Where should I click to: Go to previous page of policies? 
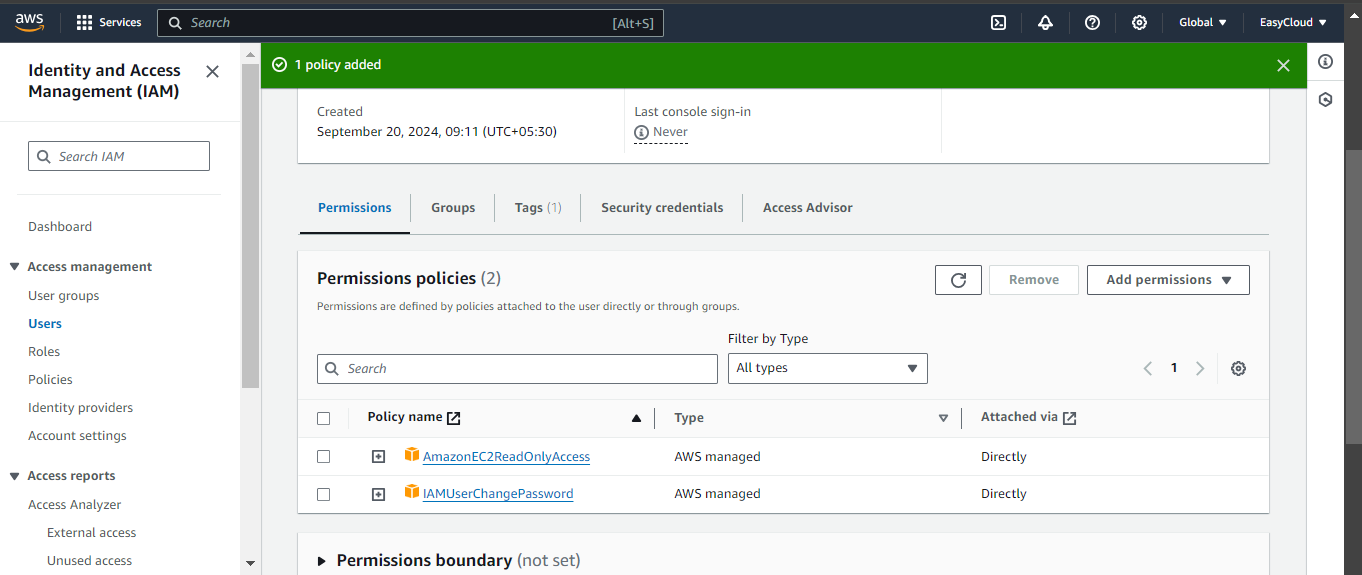[1148, 368]
